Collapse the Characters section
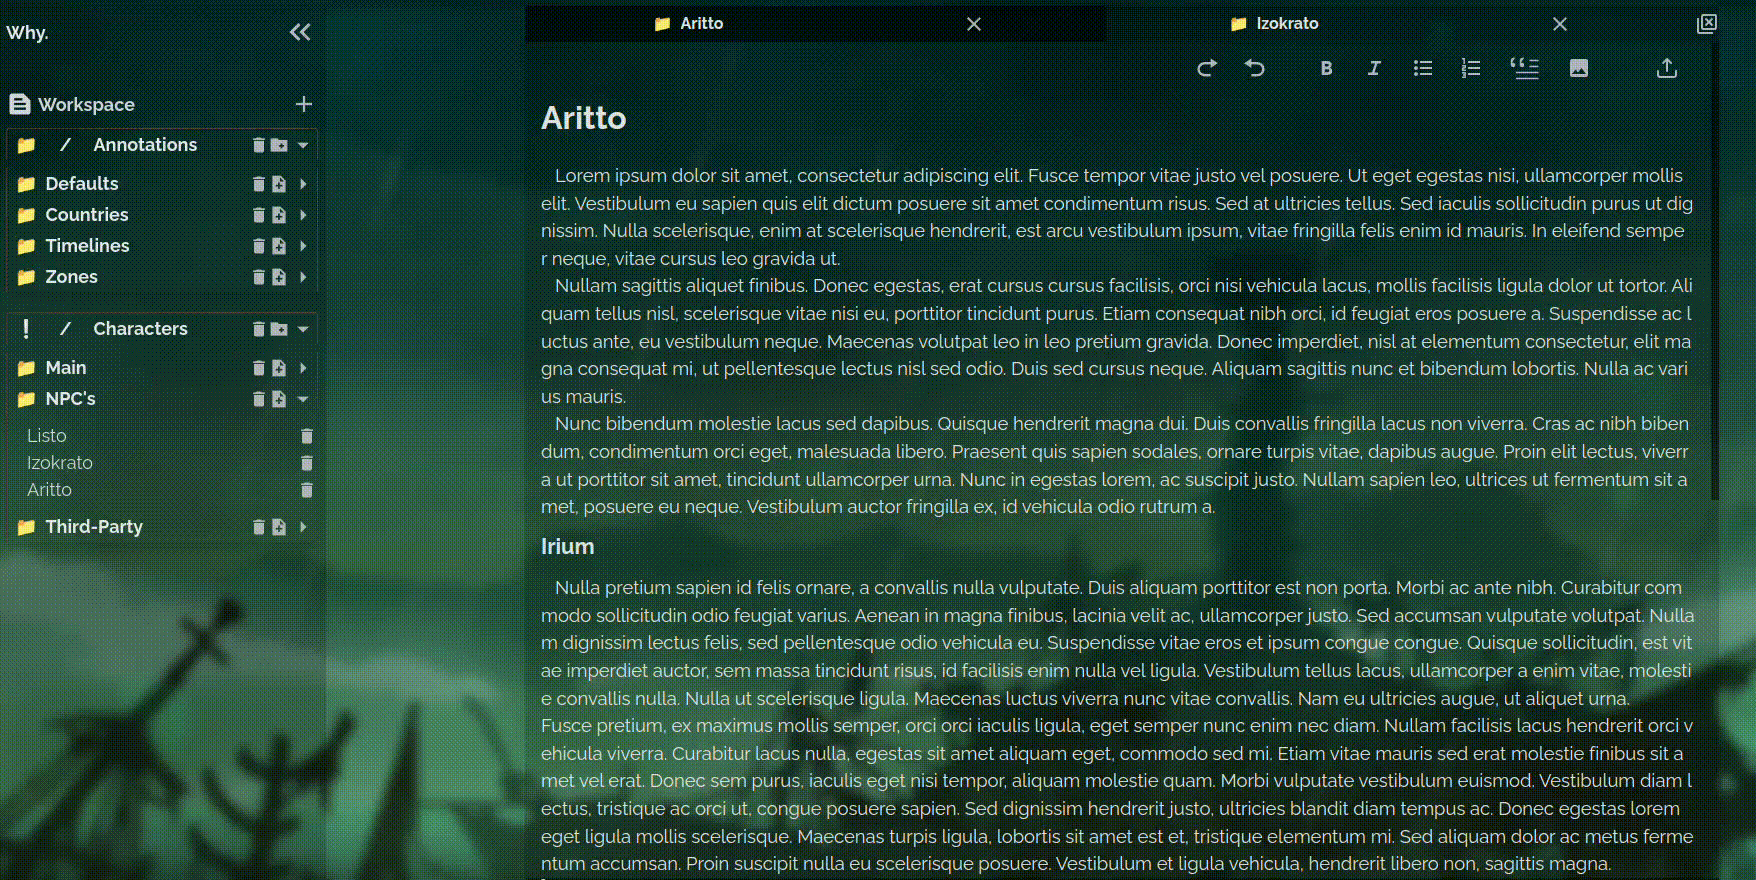The height and width of the screenshot is (880, 1756). pyautogui.click(x=303, y=329)
